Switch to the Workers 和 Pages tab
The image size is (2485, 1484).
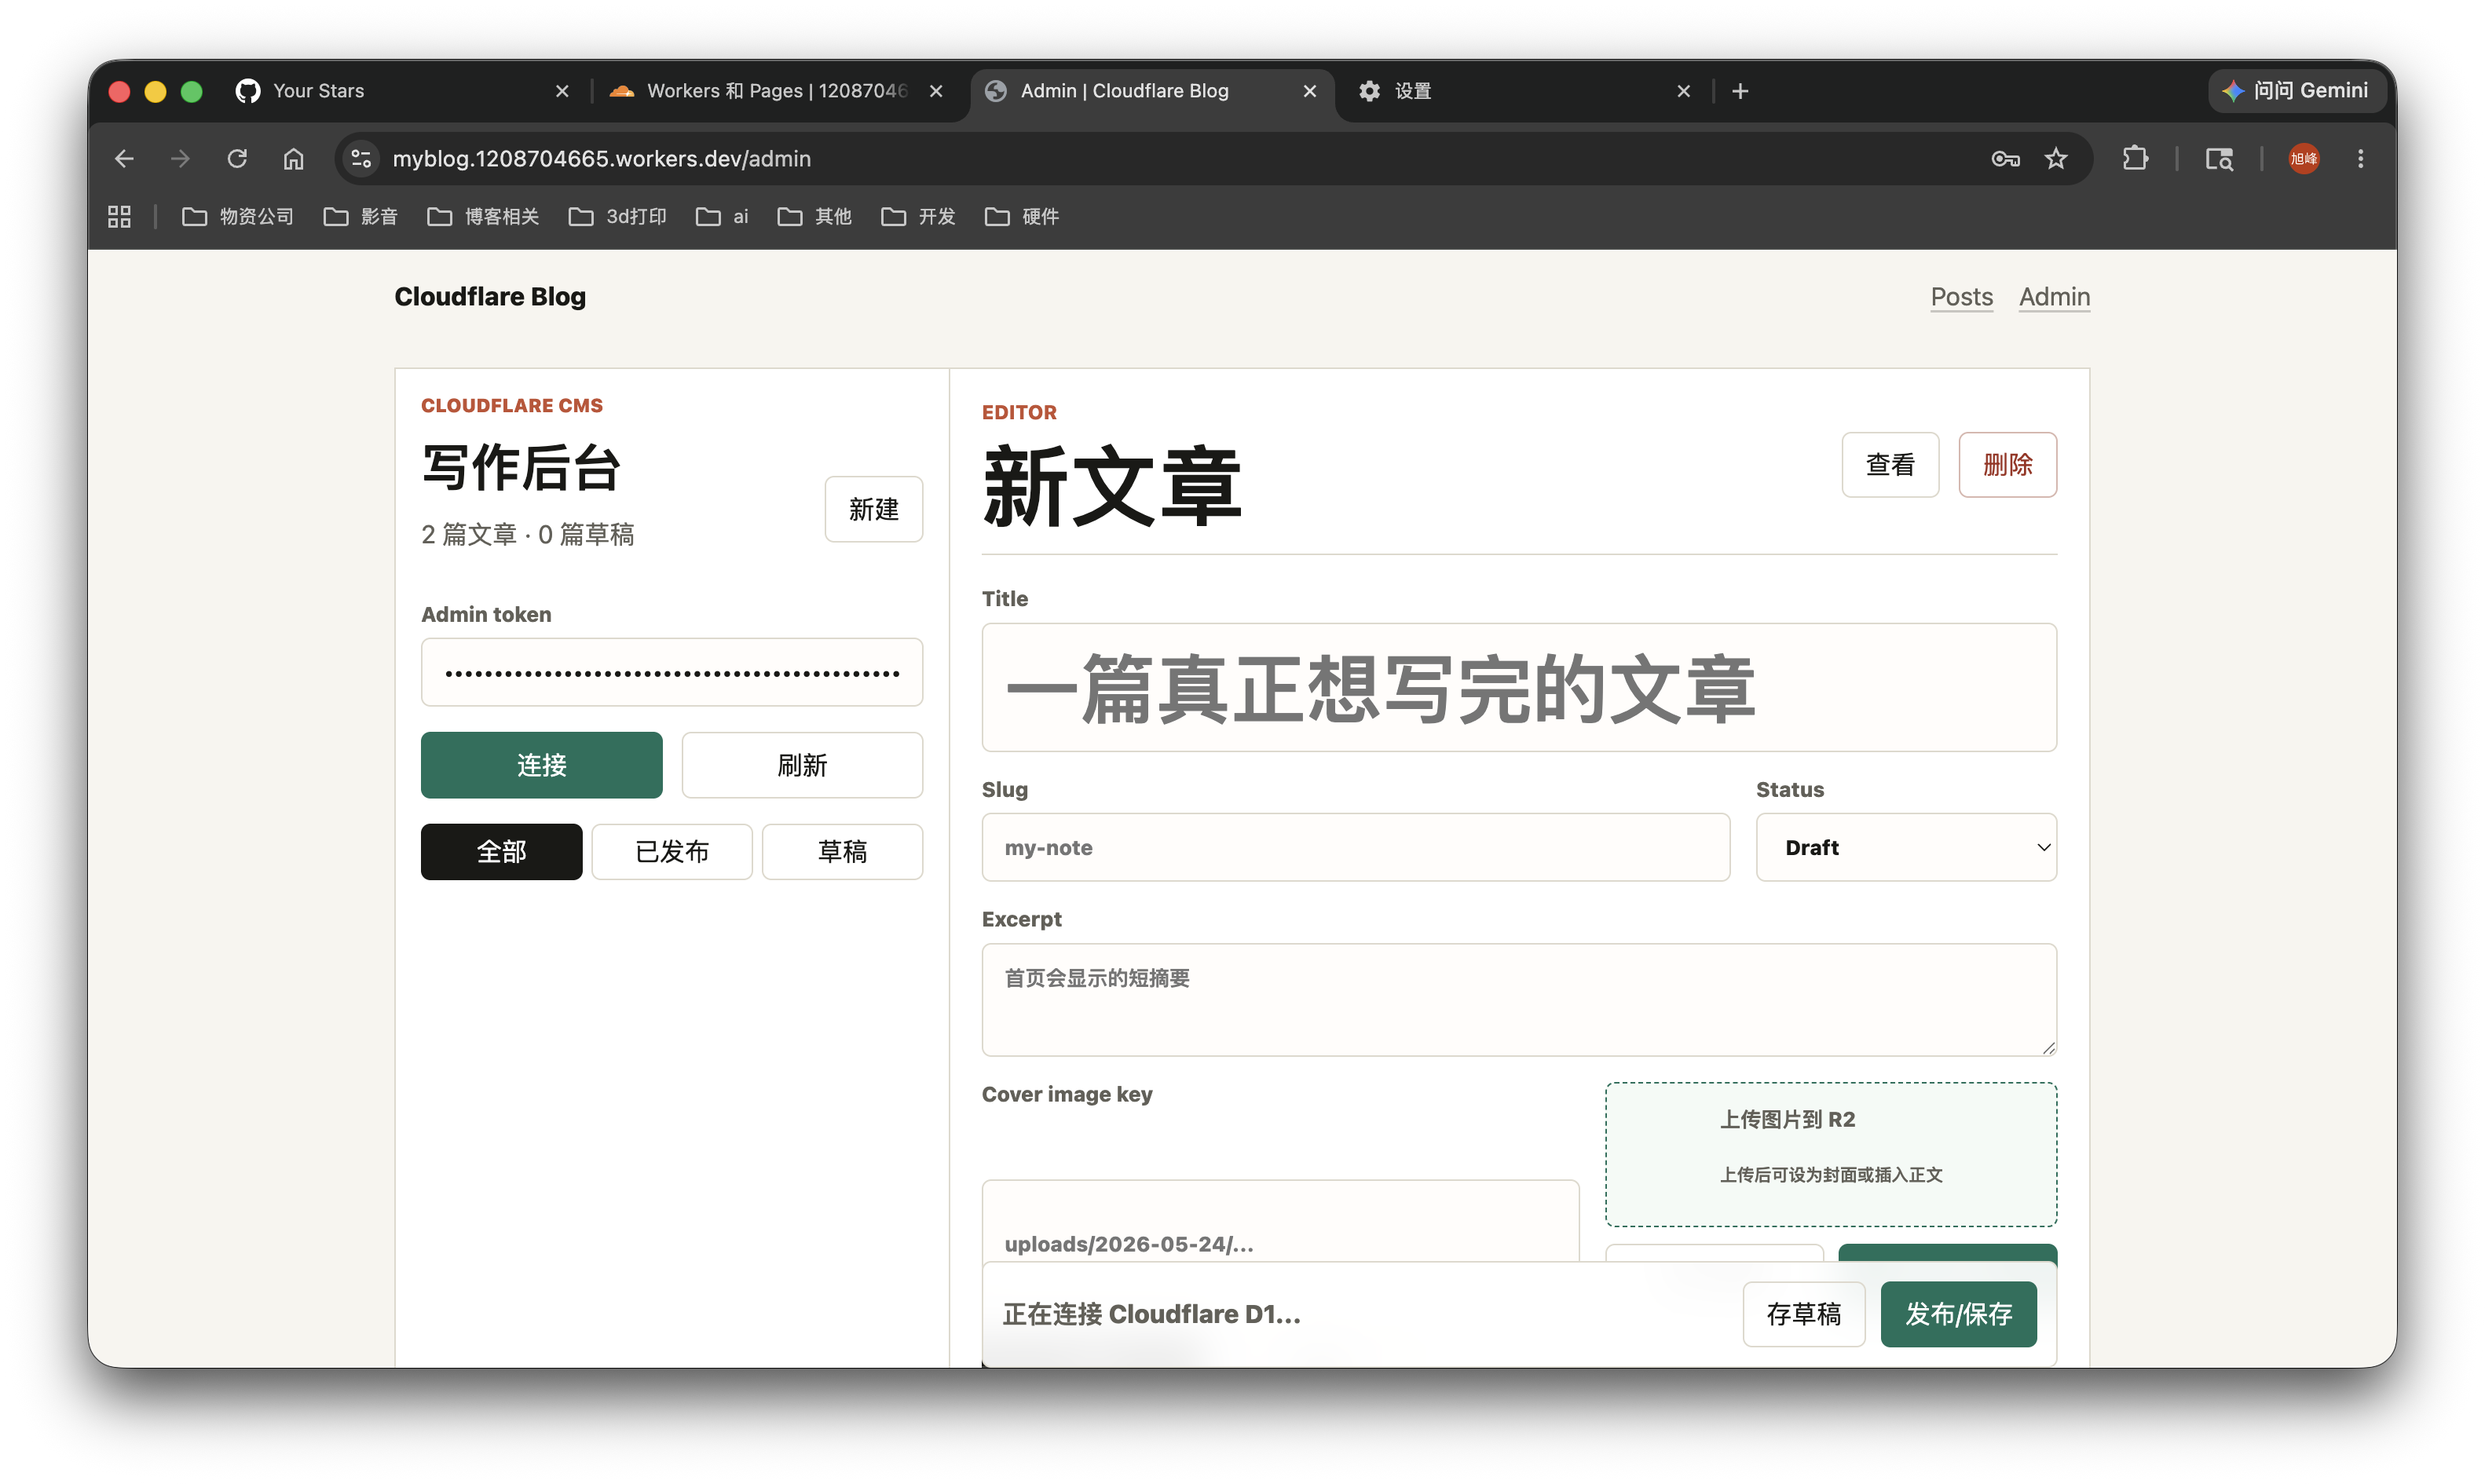(777, 91)
